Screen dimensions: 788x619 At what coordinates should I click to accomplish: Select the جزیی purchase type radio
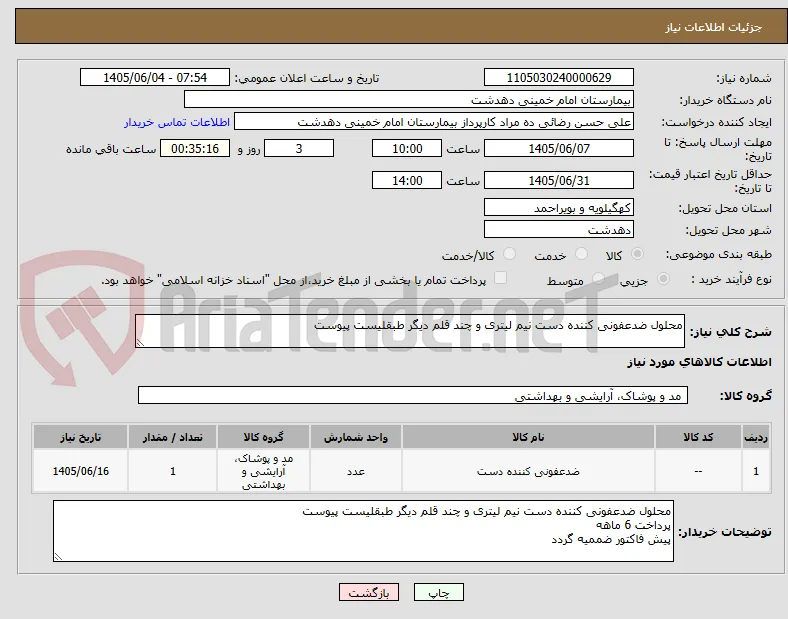[x=663, y=278]
